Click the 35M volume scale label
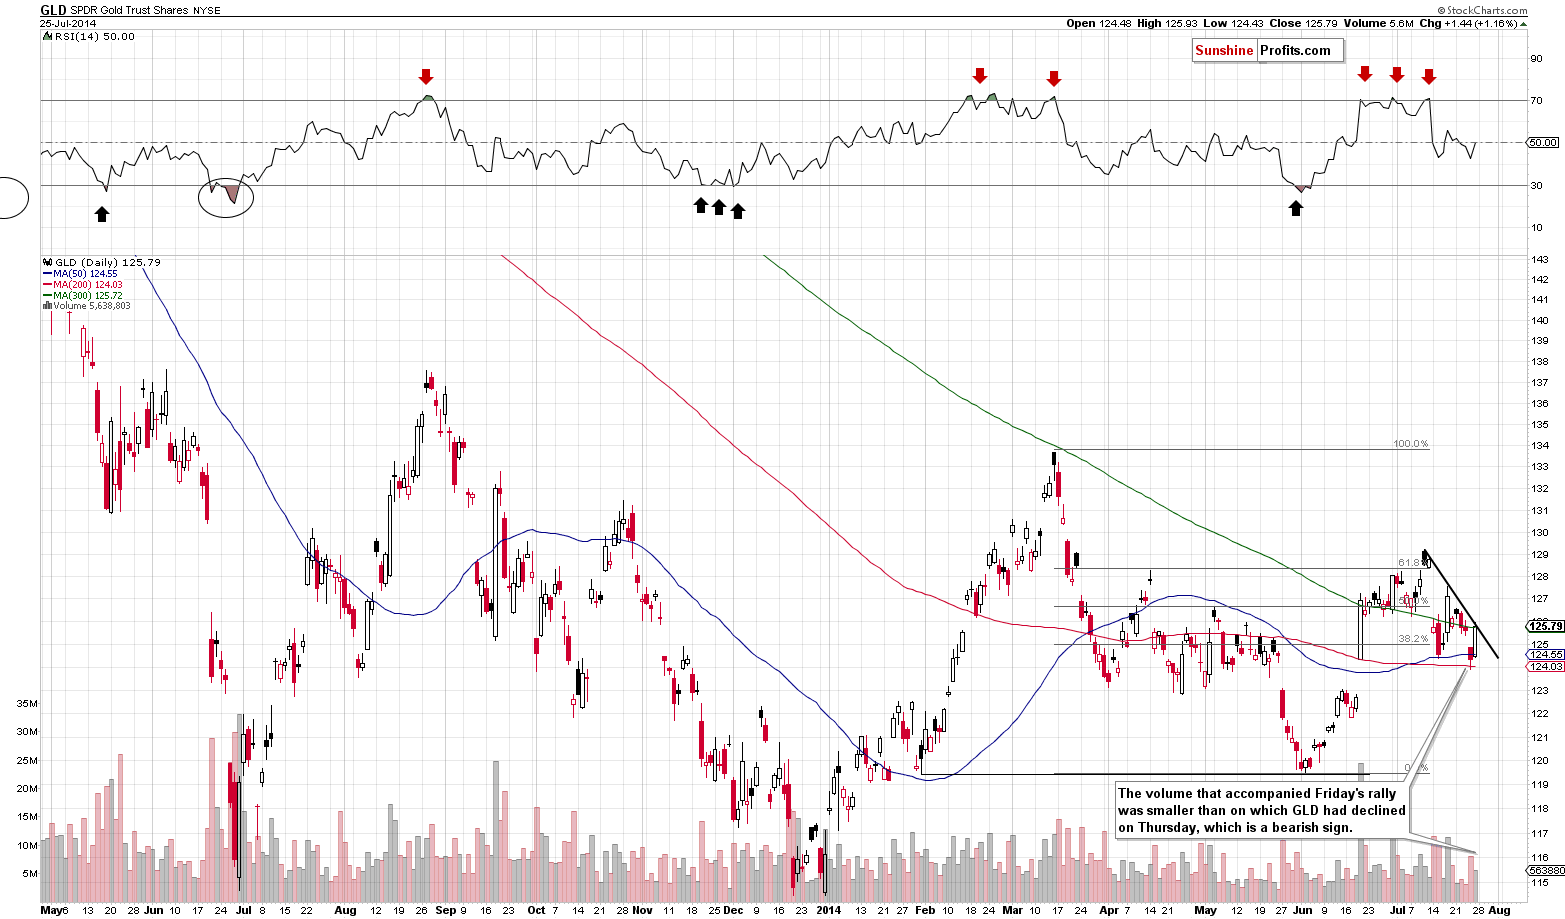Screen dimensions: 1565x919 point(27,704)
